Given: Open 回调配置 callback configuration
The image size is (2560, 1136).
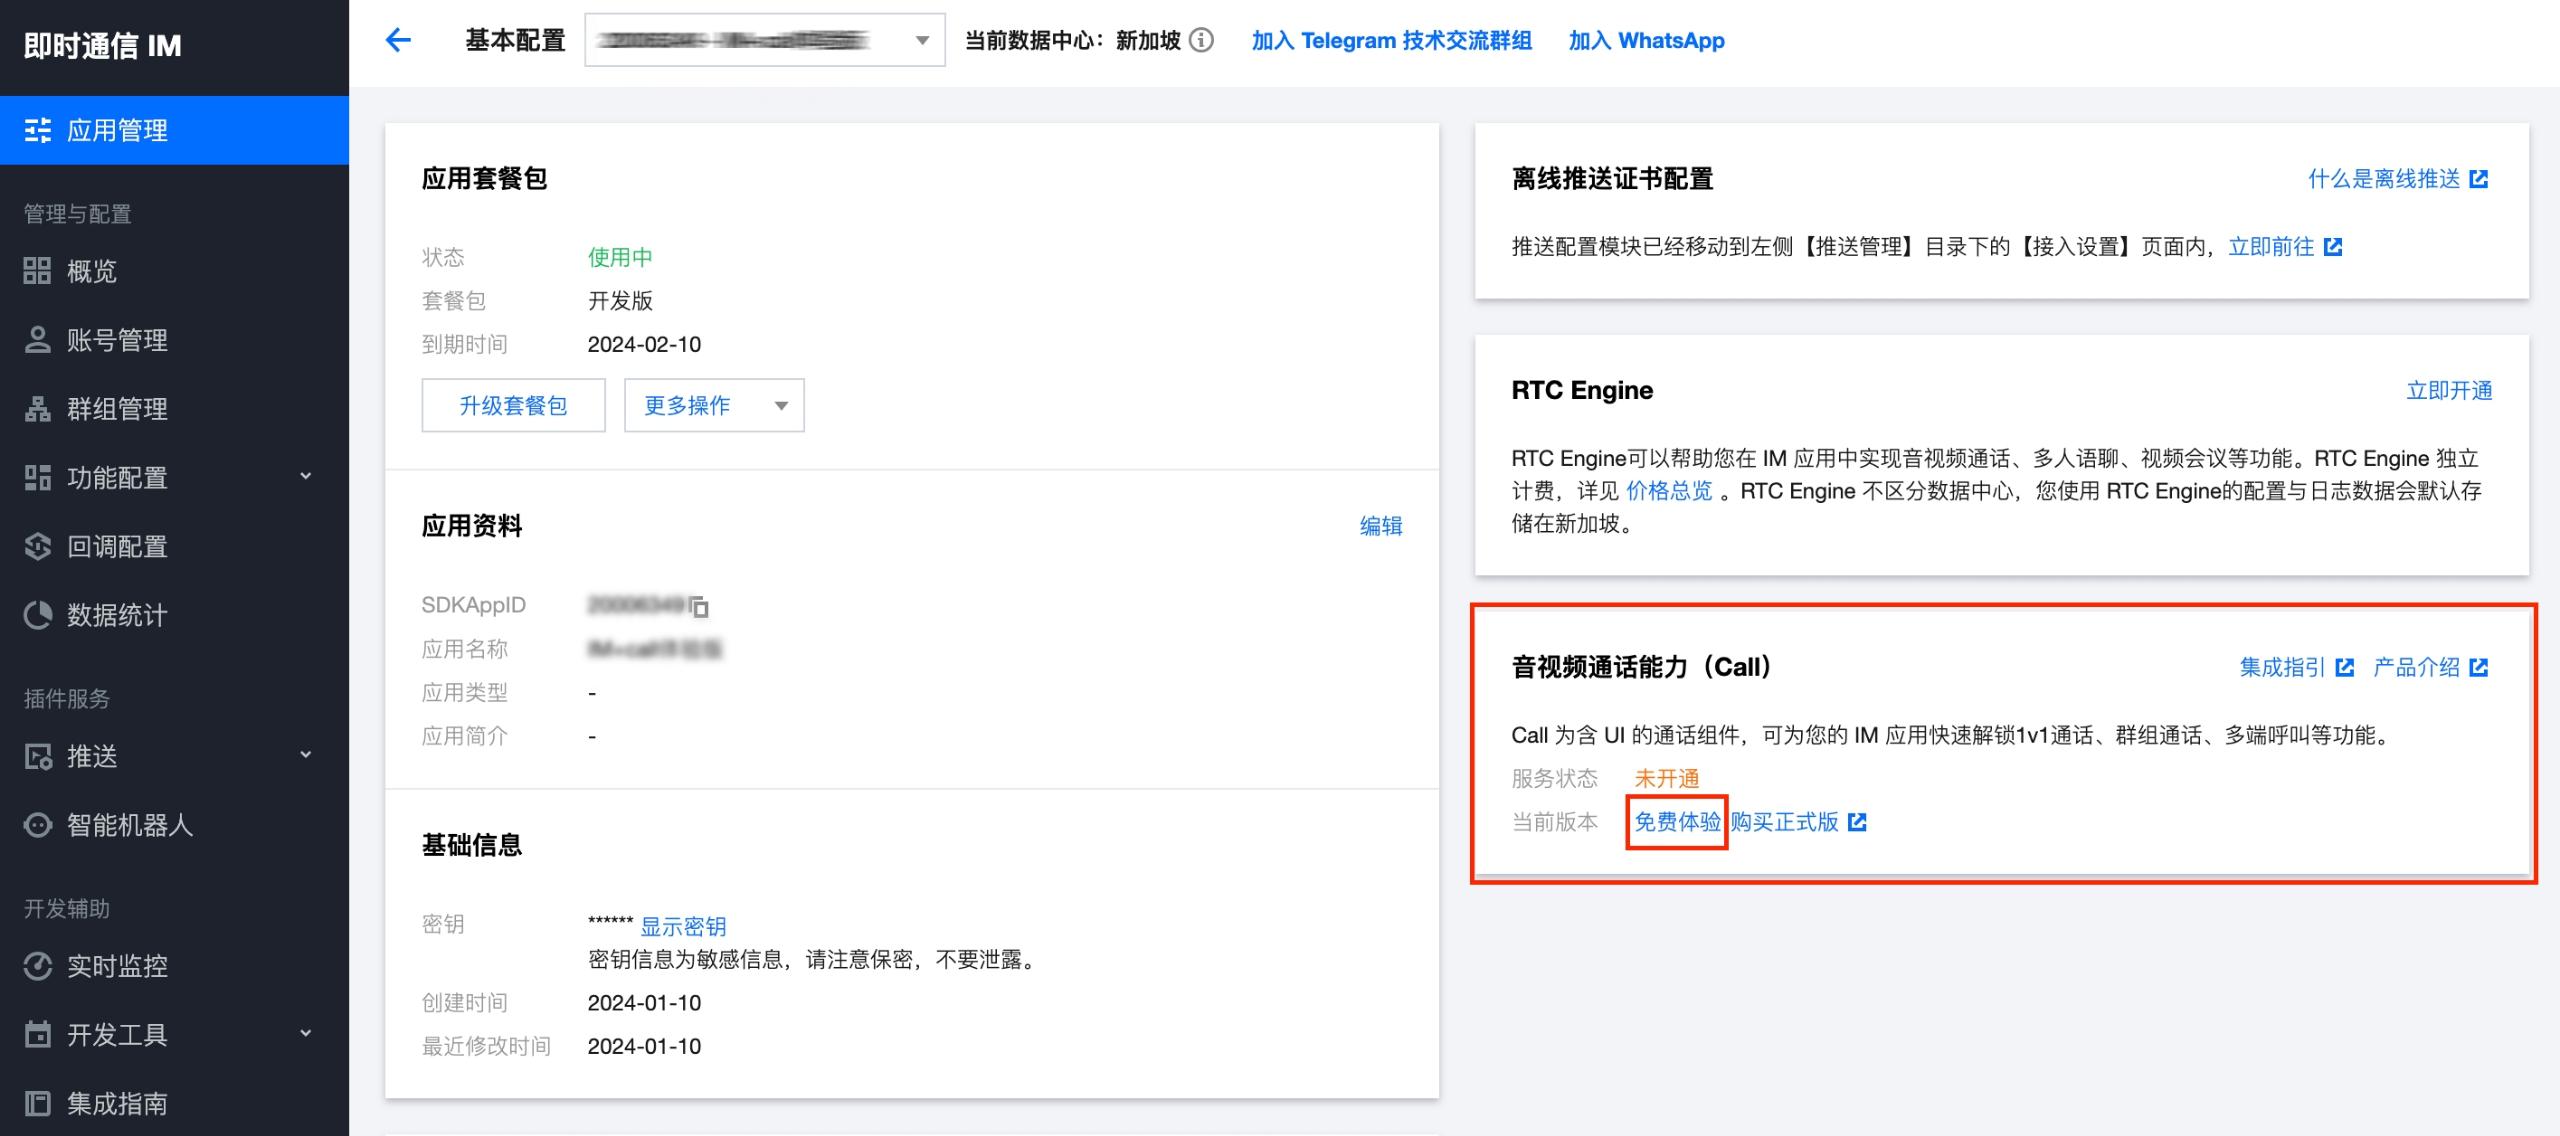Looking at the screenshot, I should 117,547.
